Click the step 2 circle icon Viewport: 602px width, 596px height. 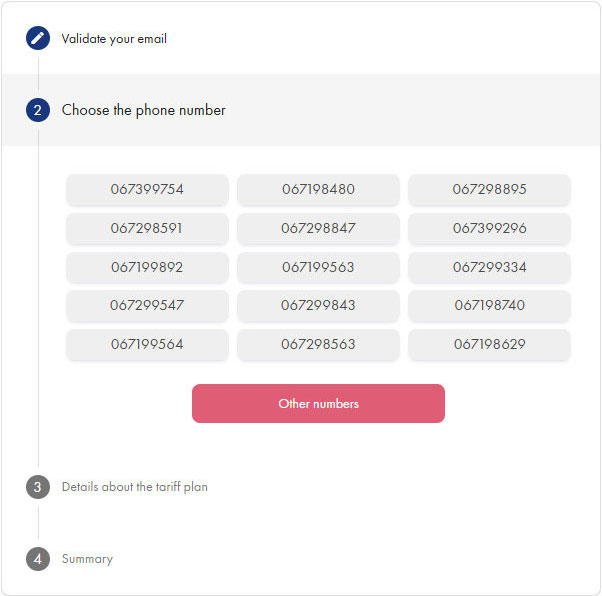[38, 110]
